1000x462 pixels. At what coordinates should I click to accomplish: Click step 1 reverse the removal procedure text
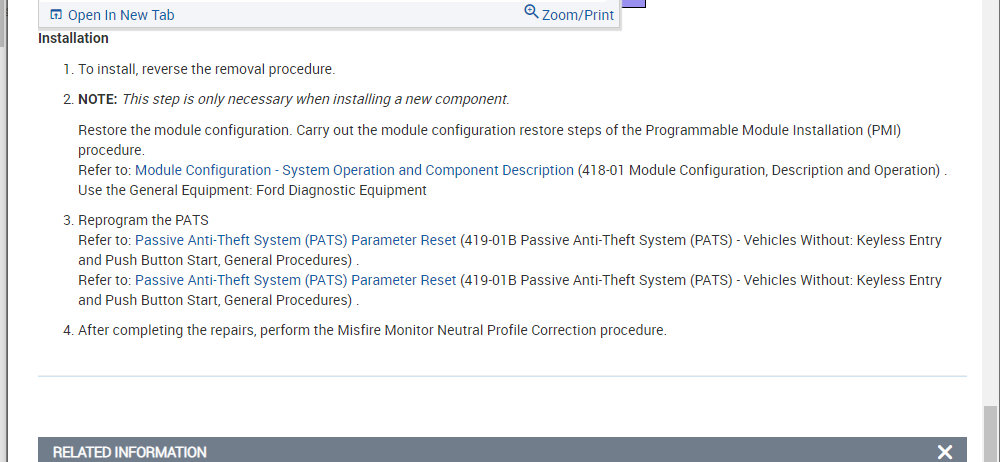point(206,69)
